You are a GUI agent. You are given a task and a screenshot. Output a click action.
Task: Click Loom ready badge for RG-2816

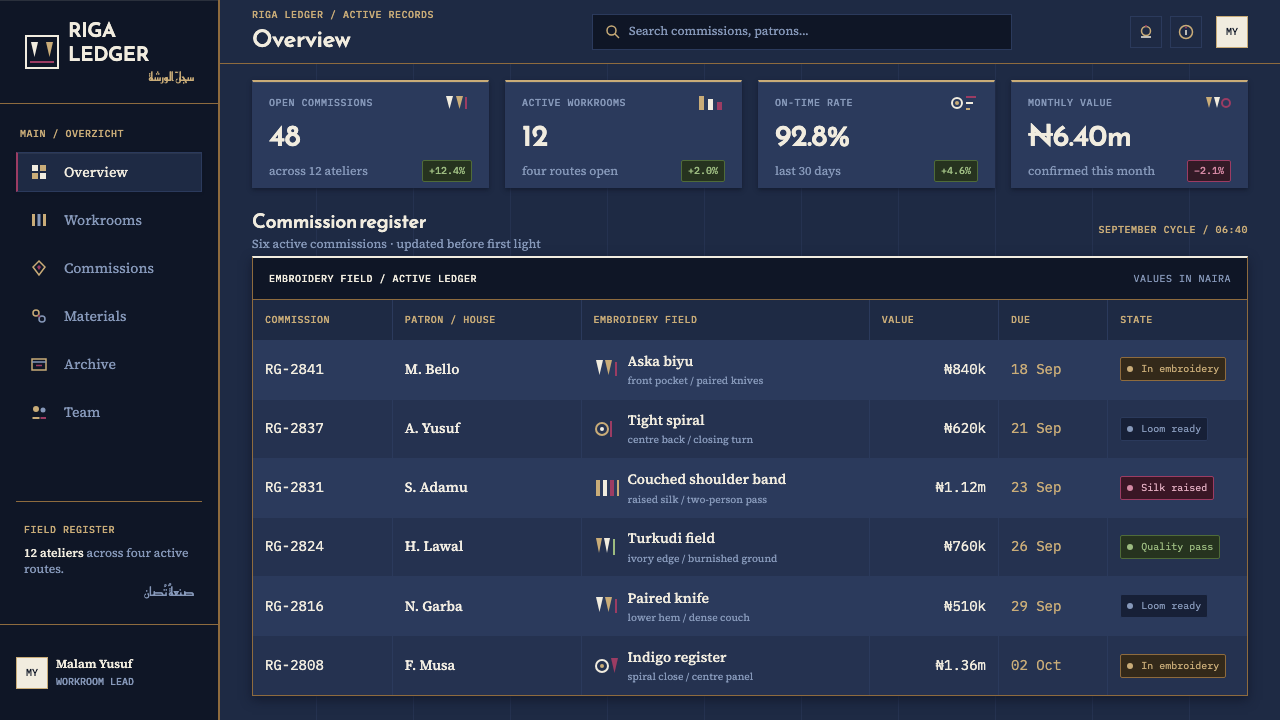click(x=1164, y=606)
